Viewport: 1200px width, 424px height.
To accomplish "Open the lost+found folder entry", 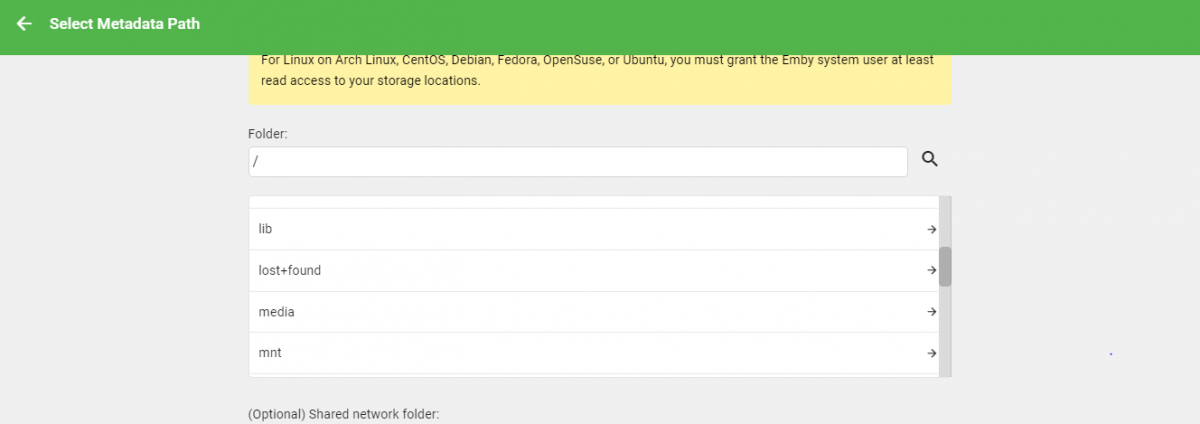I will pyautogui.click(x=290, y=270).
